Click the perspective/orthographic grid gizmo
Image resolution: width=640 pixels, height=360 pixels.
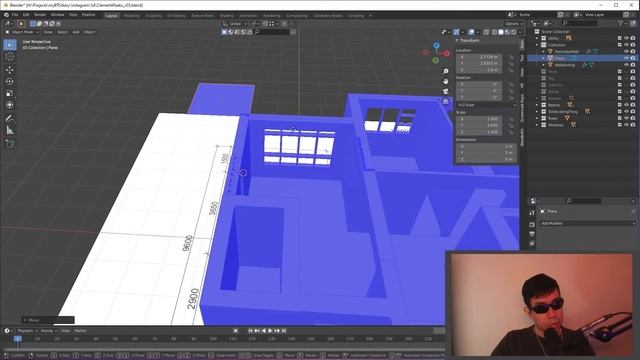446,101
